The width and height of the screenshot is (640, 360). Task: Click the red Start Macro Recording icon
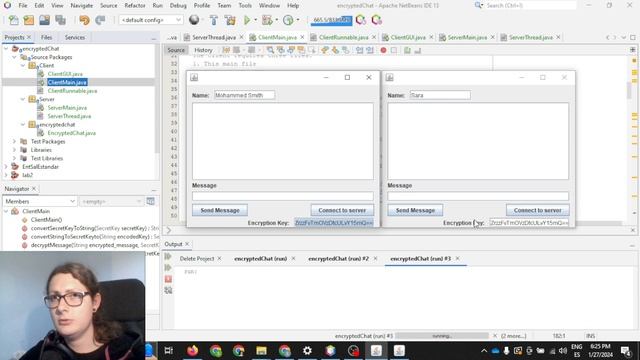click(383, 50)
